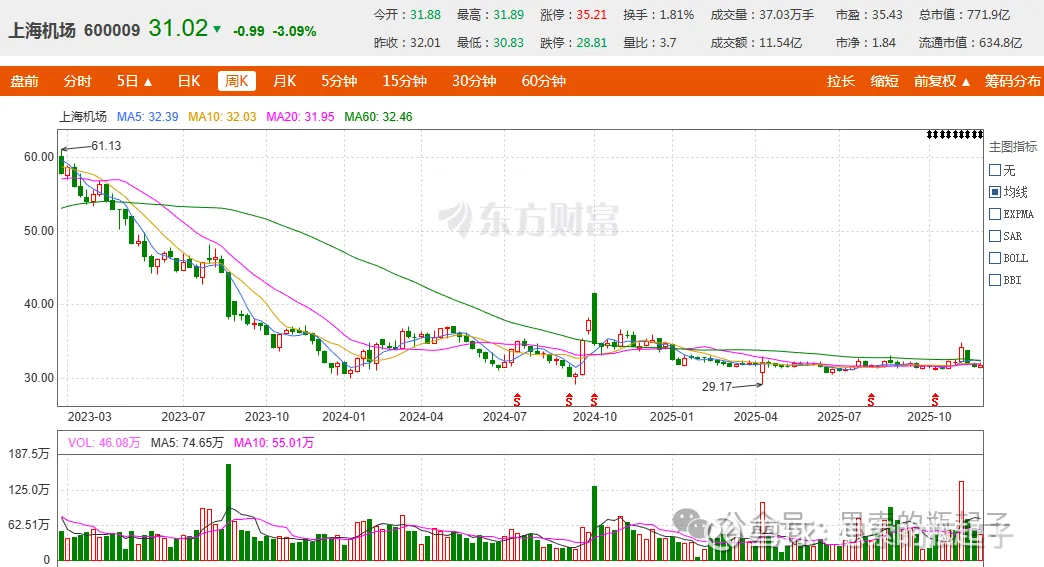This screenshot has width=1044, height=567.
Task: Enable the BBI indicator checkbox
Action: [x=995, y=280]
